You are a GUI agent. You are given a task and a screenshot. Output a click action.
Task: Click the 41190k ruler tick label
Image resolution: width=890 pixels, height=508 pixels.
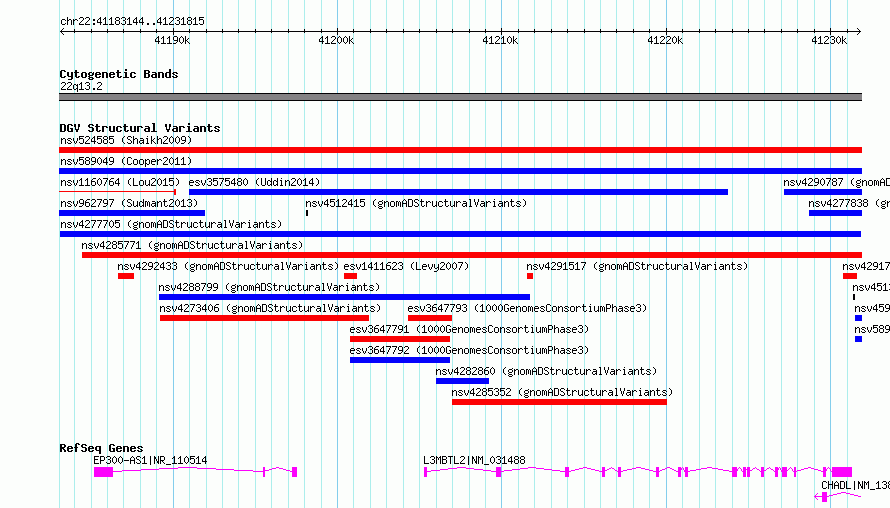click(x=172, y=40)
